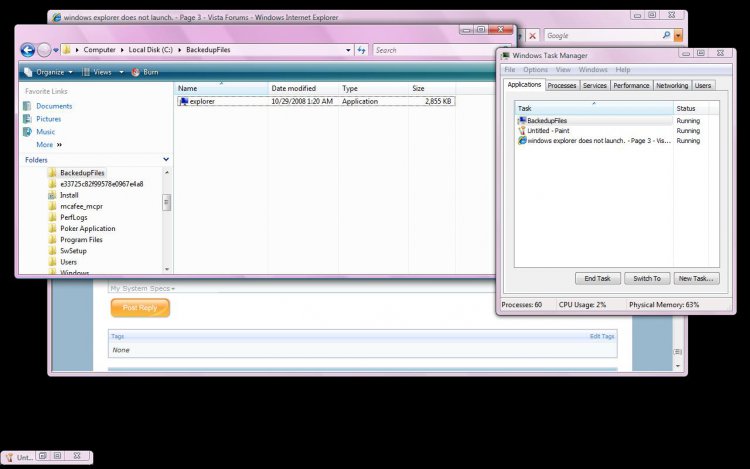Click the folder icon in Explorer address bar
750x469 pixels.
[67, 49]
